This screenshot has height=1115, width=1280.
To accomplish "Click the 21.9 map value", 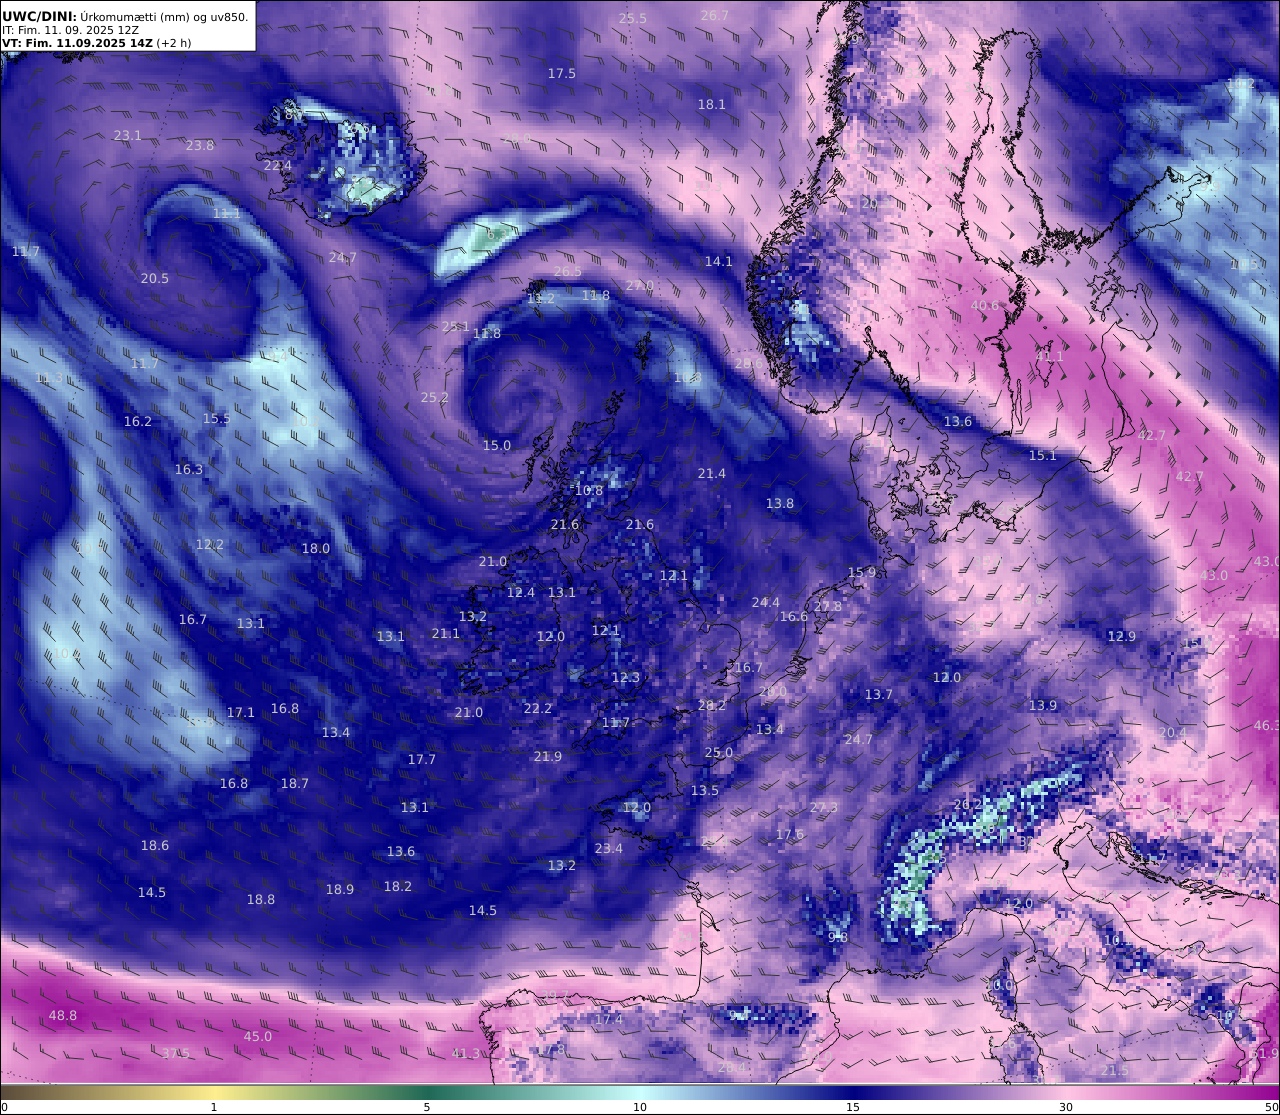I will [x=548, y=757].
